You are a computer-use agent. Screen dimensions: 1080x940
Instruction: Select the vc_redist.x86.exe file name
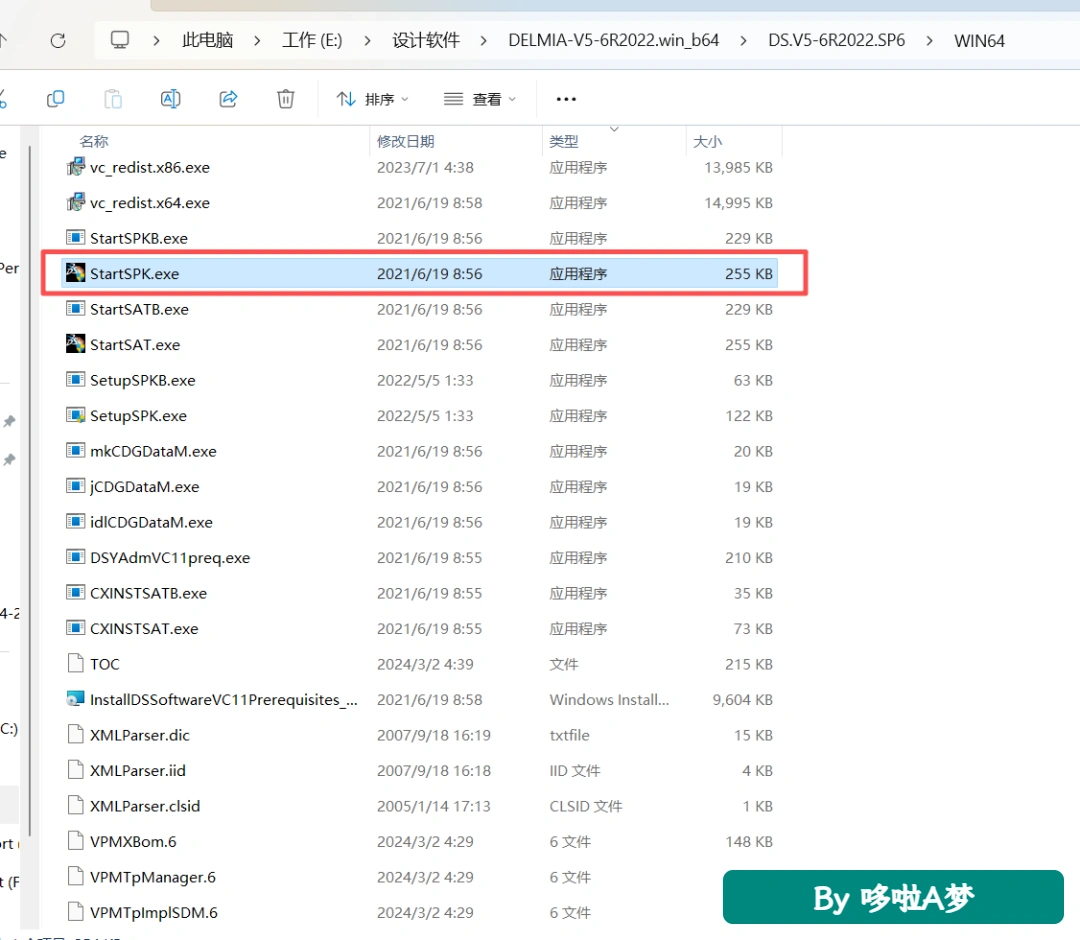click(149, 167)
